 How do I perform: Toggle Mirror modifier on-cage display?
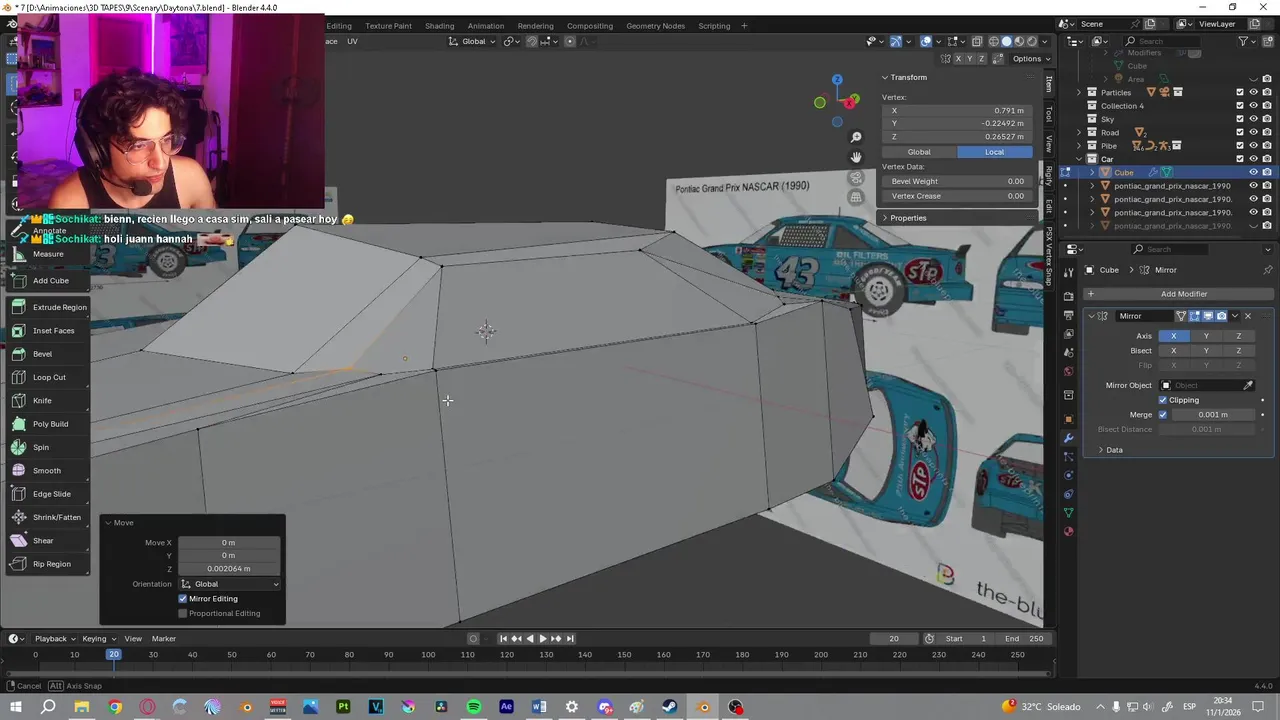click(x=1181, y=316)
